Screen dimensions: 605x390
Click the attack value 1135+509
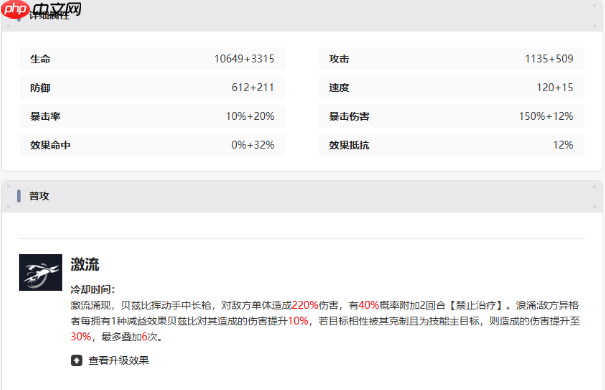(549, 59)
